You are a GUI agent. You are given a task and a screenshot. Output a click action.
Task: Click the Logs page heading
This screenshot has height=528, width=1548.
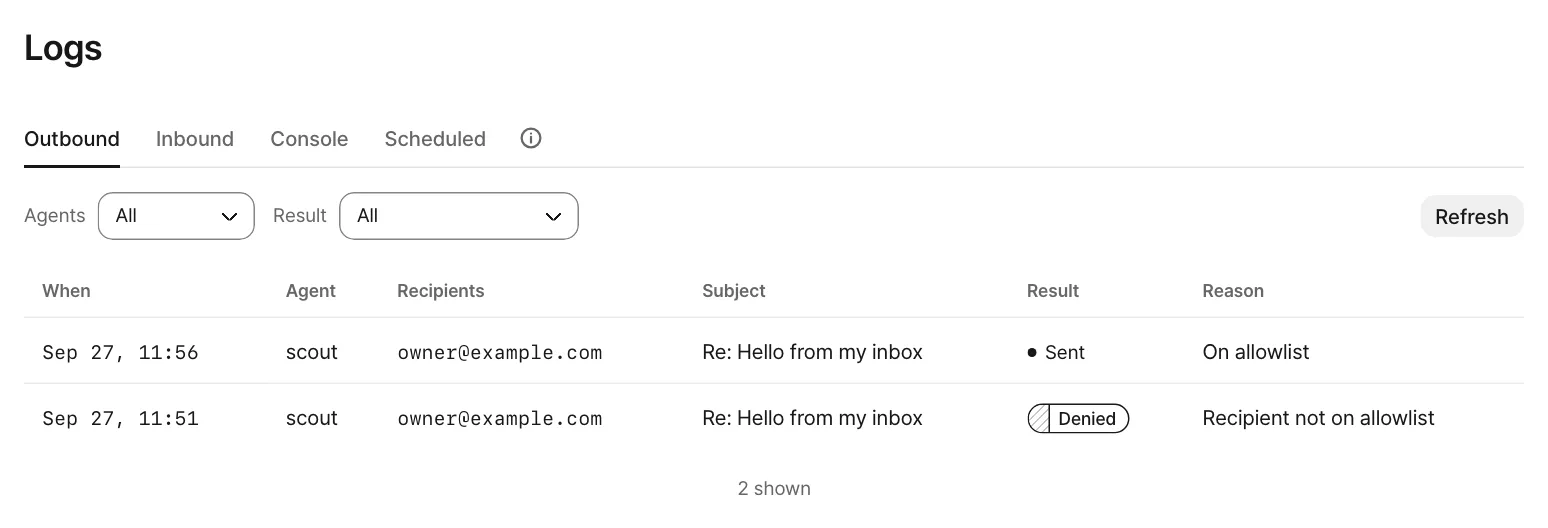pyautogui.click(x=63, y=48)
